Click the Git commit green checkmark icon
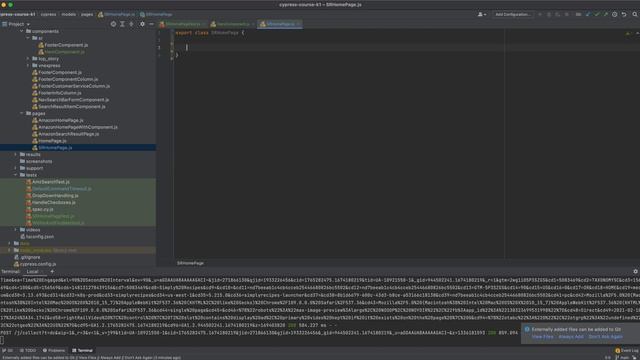The width and height of the screenshot is (640, 360). coord(597,14)
